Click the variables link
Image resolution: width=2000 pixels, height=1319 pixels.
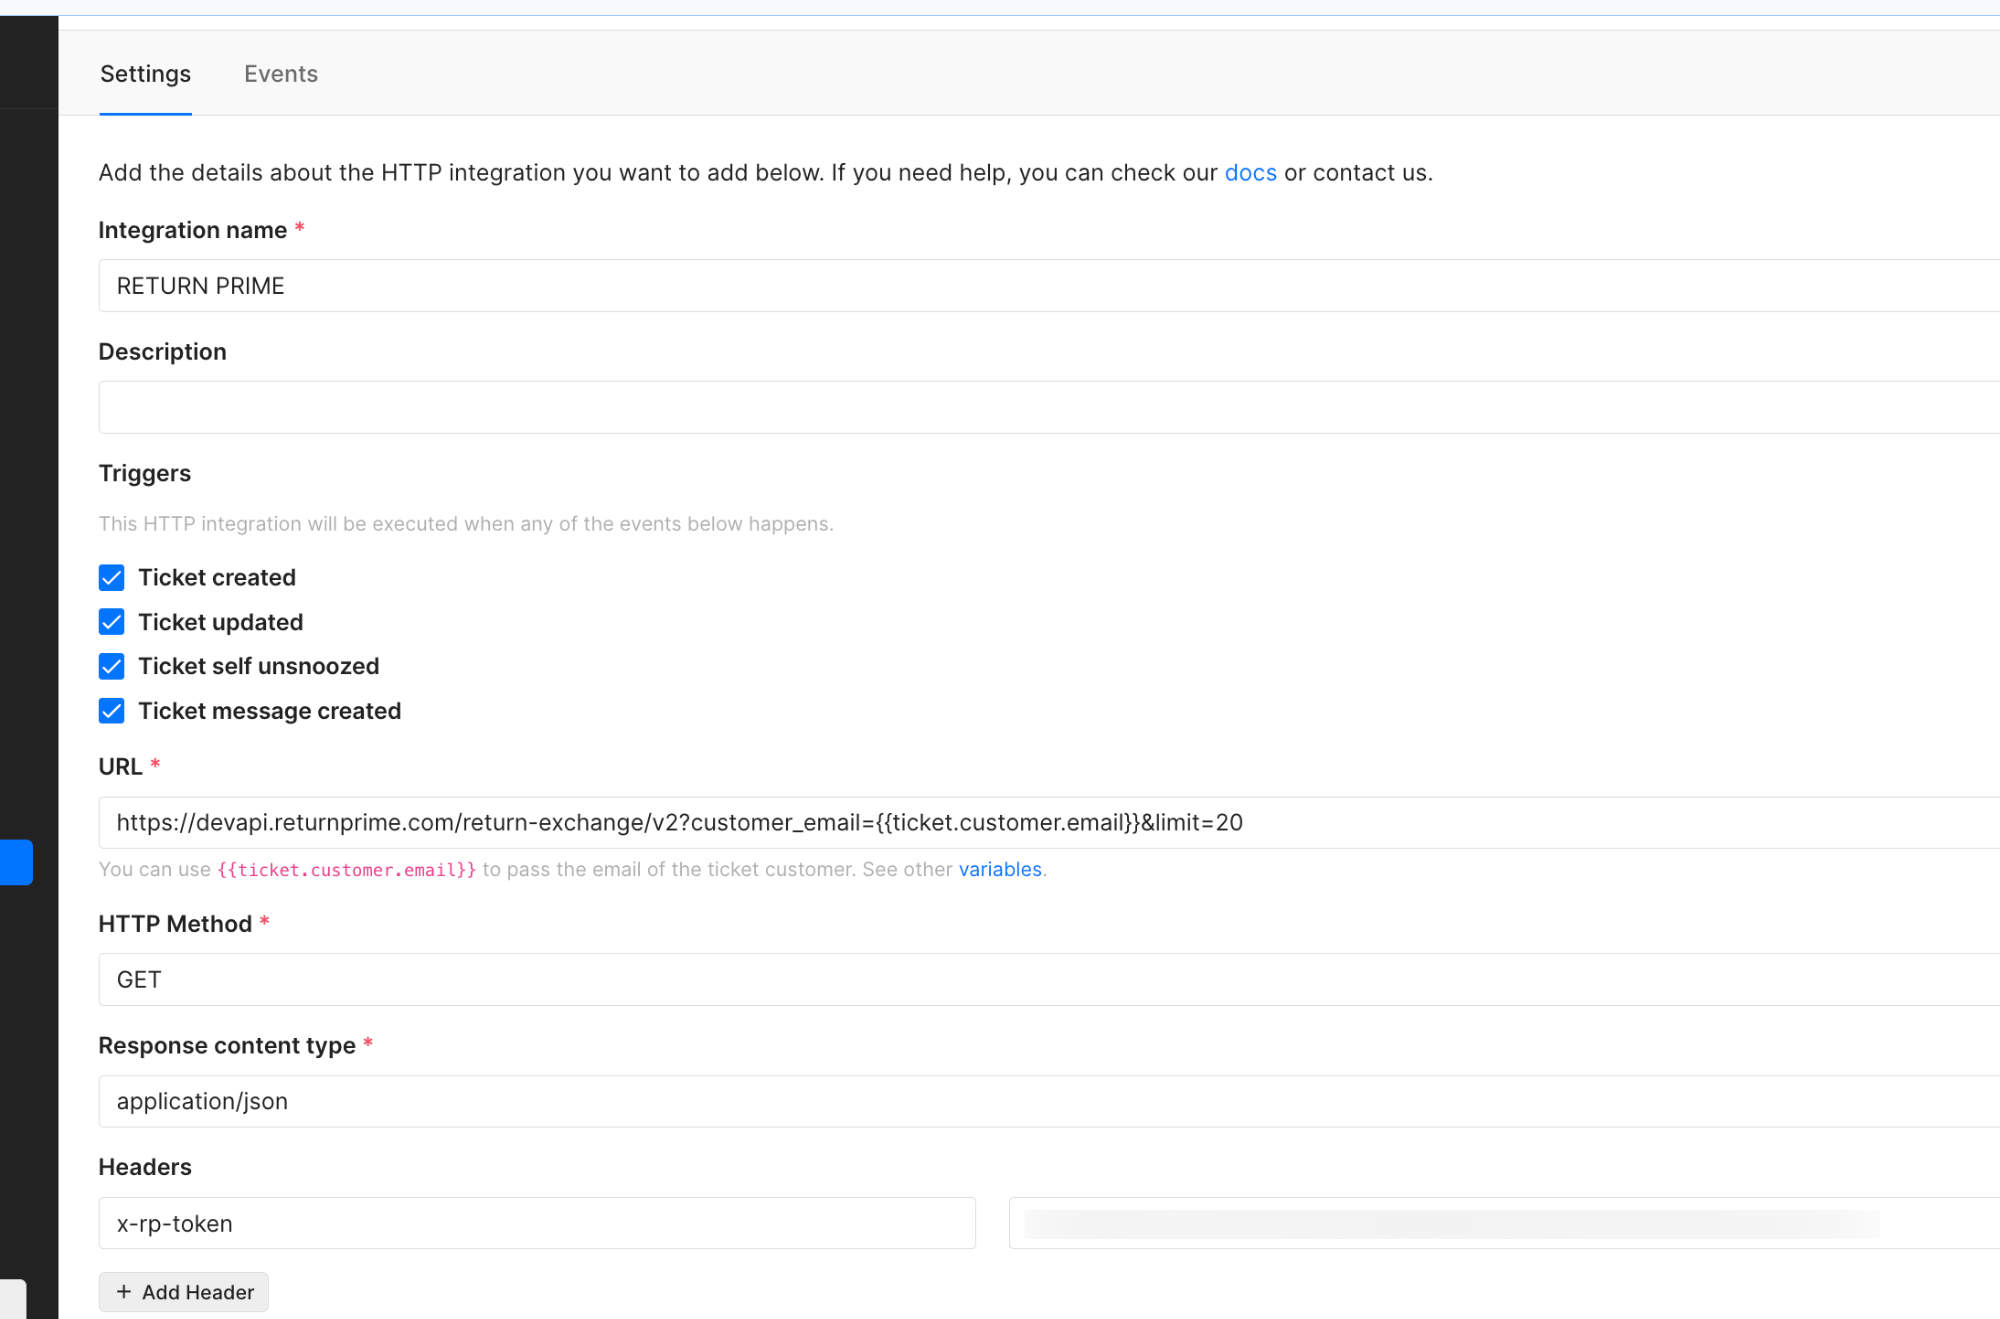click(x=999, y=869)
